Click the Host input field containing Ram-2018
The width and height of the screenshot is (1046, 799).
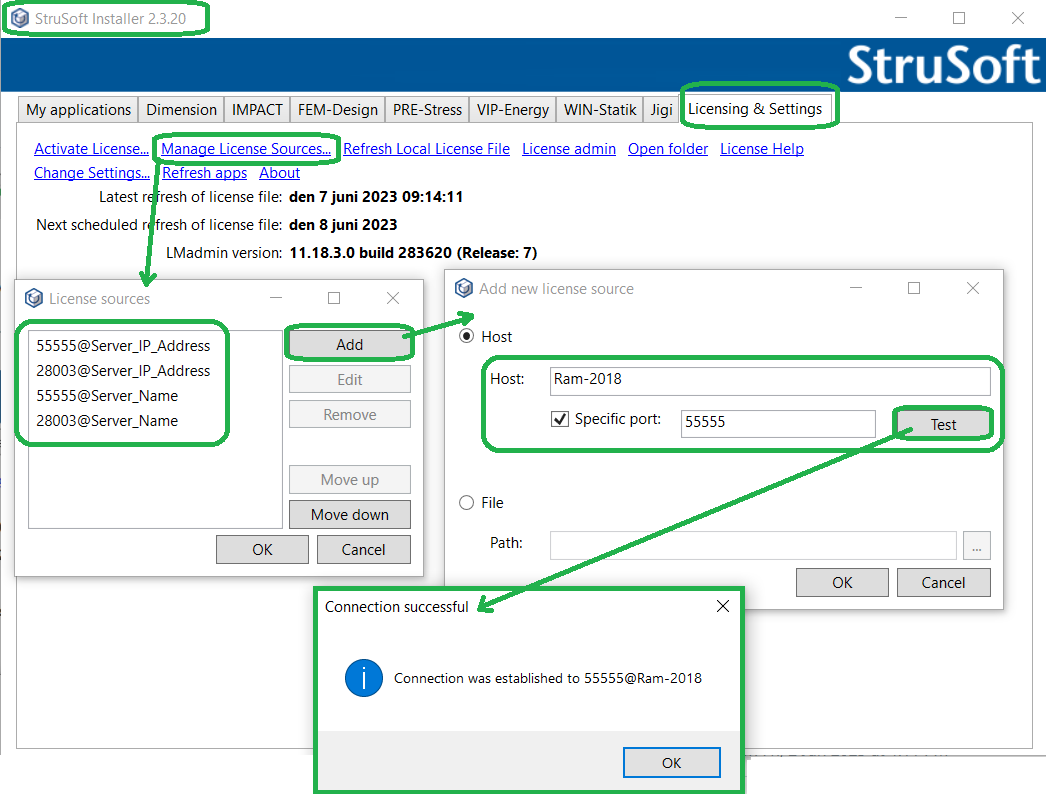pyautogui.click(x=770, y=381)
